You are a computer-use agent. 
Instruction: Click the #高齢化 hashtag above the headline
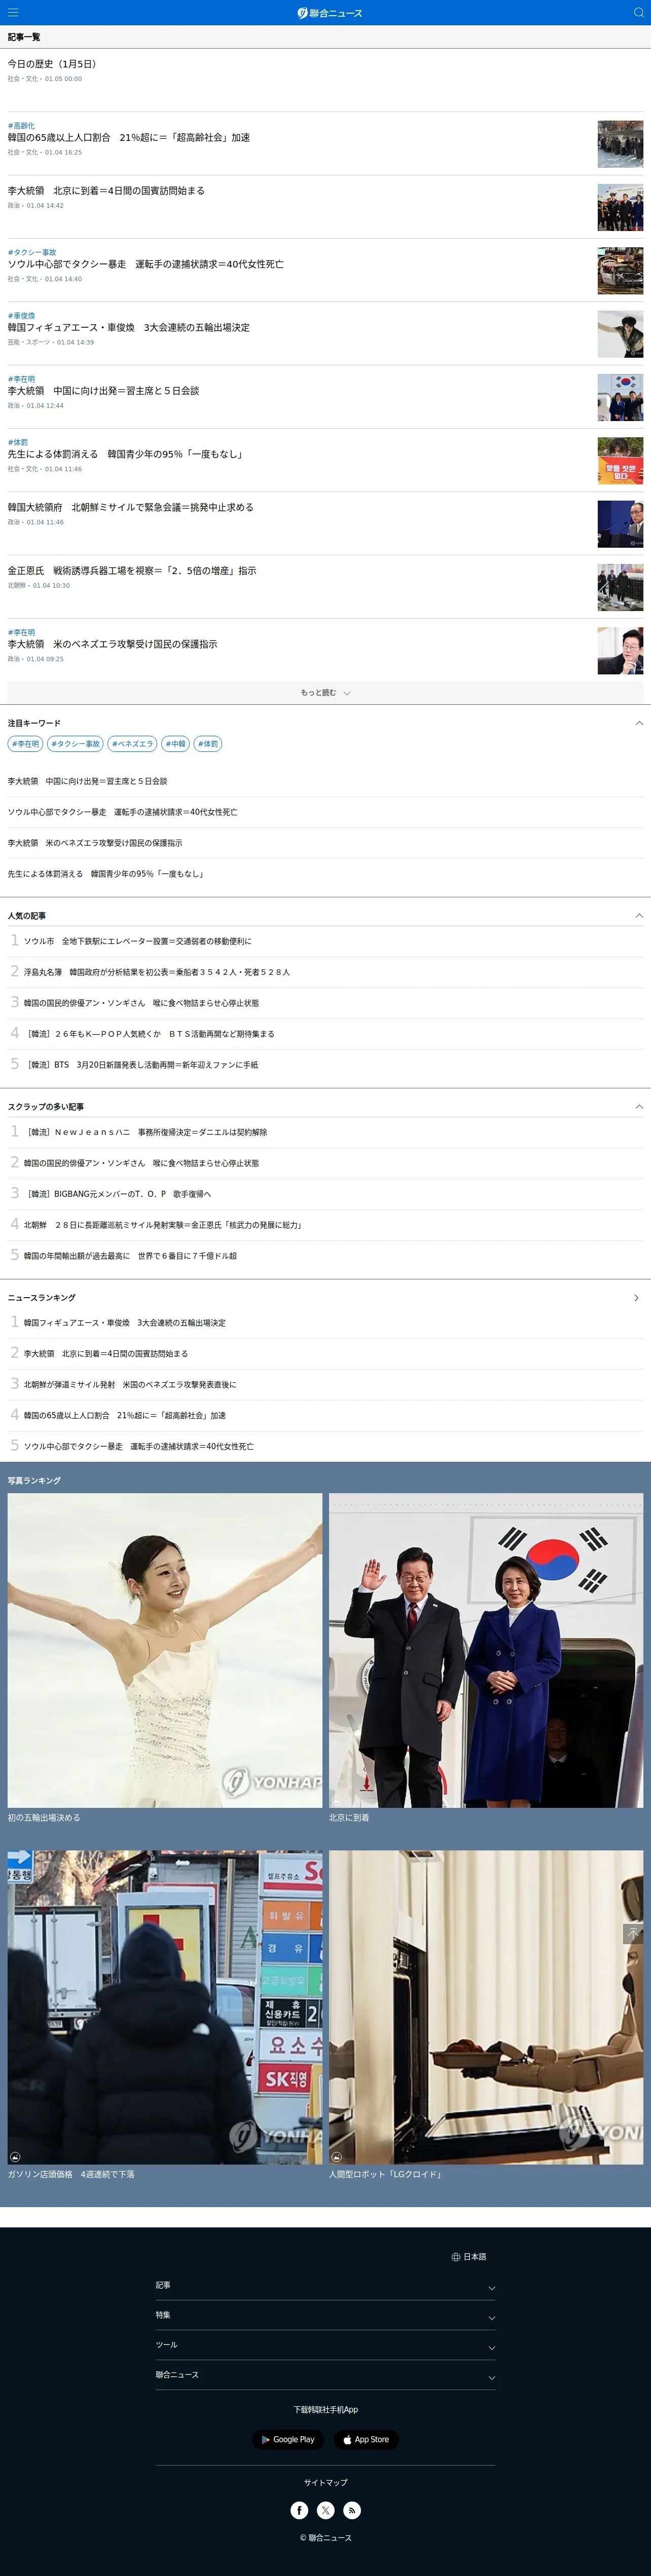click(x=21, y=126)
